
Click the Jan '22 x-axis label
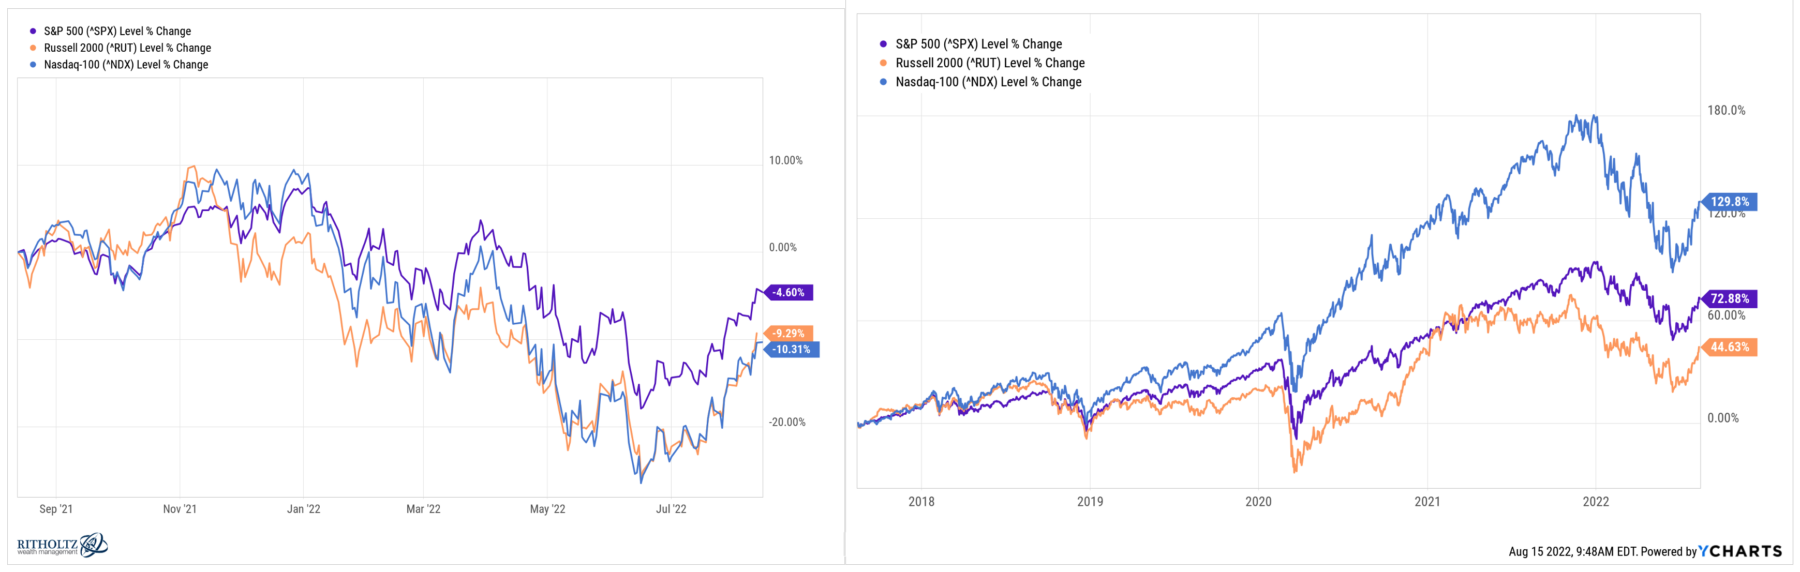tap(303, 509)
